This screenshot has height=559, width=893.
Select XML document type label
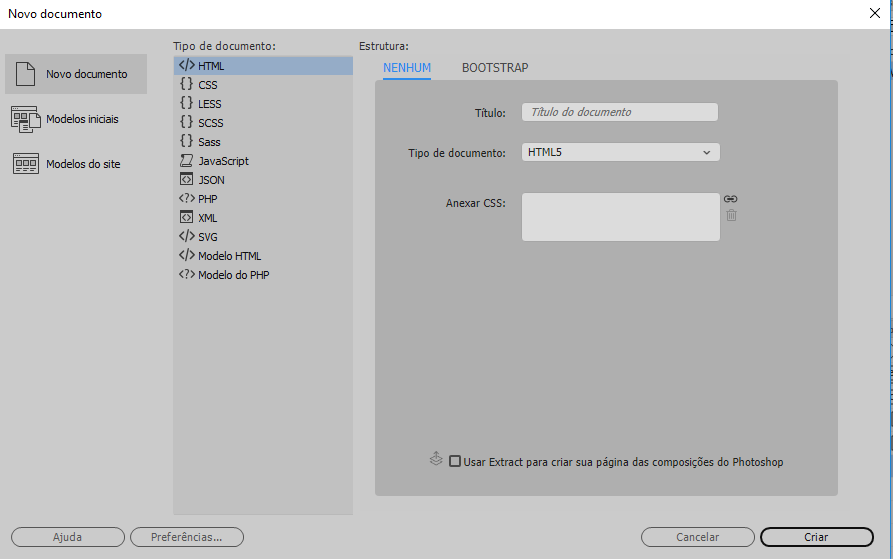208,218
